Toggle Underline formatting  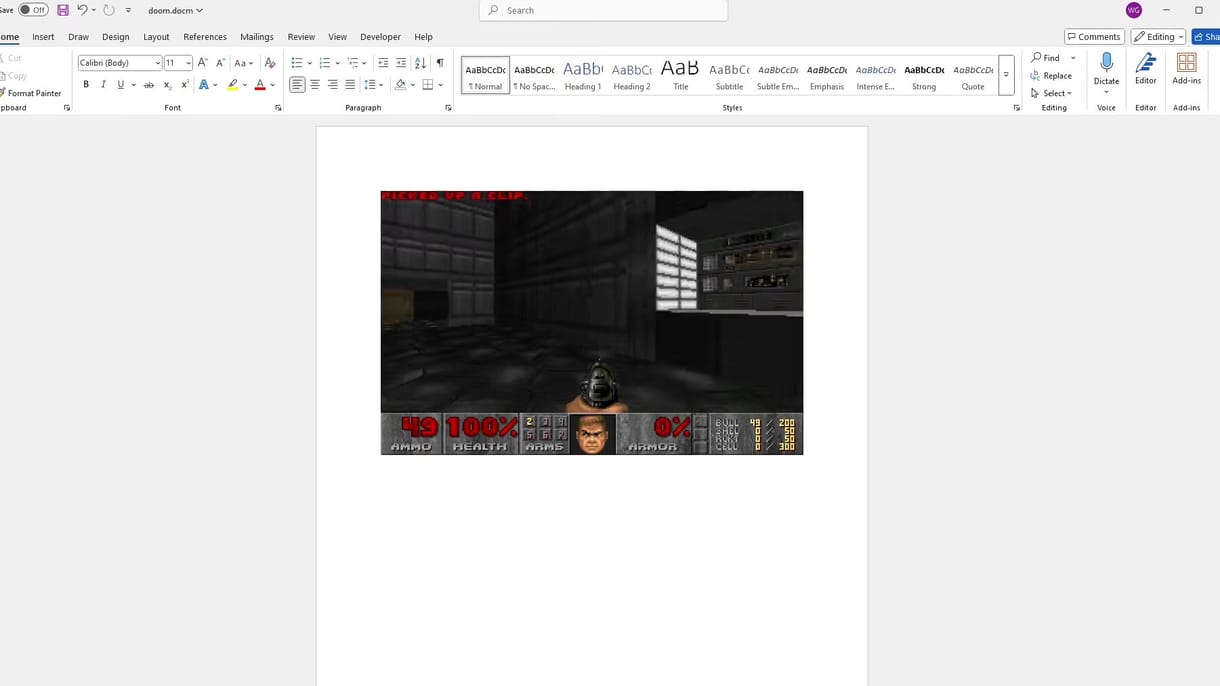121,85
